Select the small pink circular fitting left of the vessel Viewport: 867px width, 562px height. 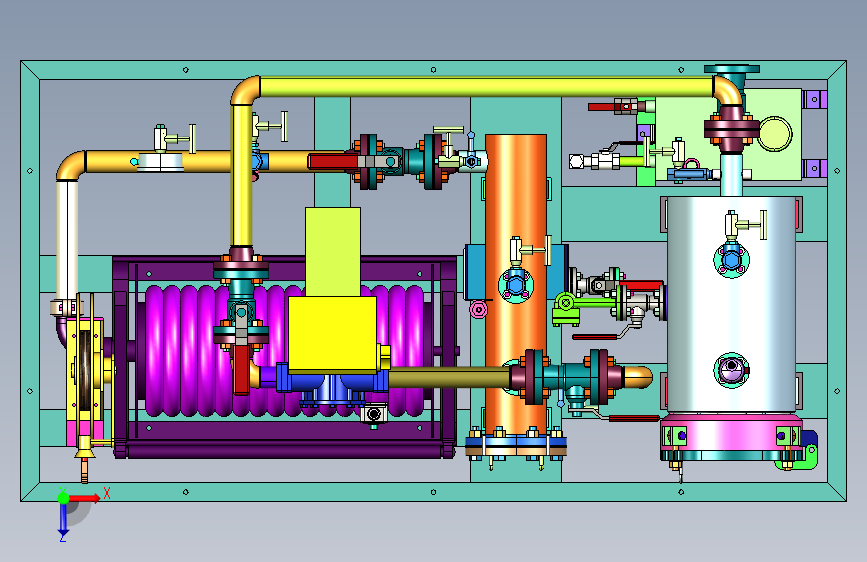[x=479, y=309]
